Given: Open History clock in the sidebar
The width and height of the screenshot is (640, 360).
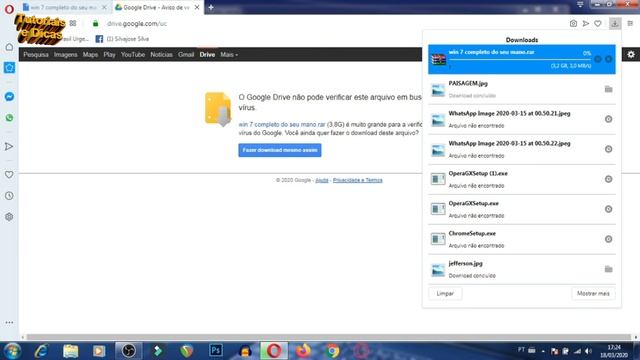Looking at the screenshot, I should coord(9,196).
